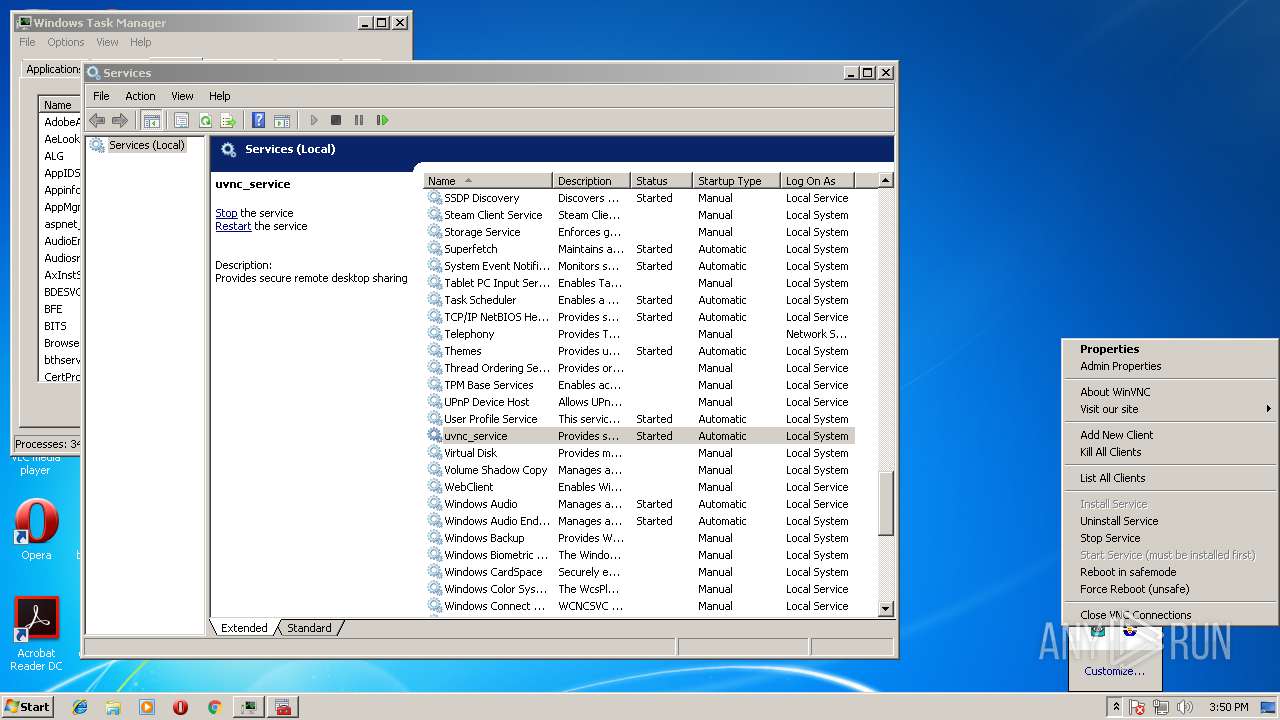
Task: Open the Action menu in Services
Action: pos(140,96)
